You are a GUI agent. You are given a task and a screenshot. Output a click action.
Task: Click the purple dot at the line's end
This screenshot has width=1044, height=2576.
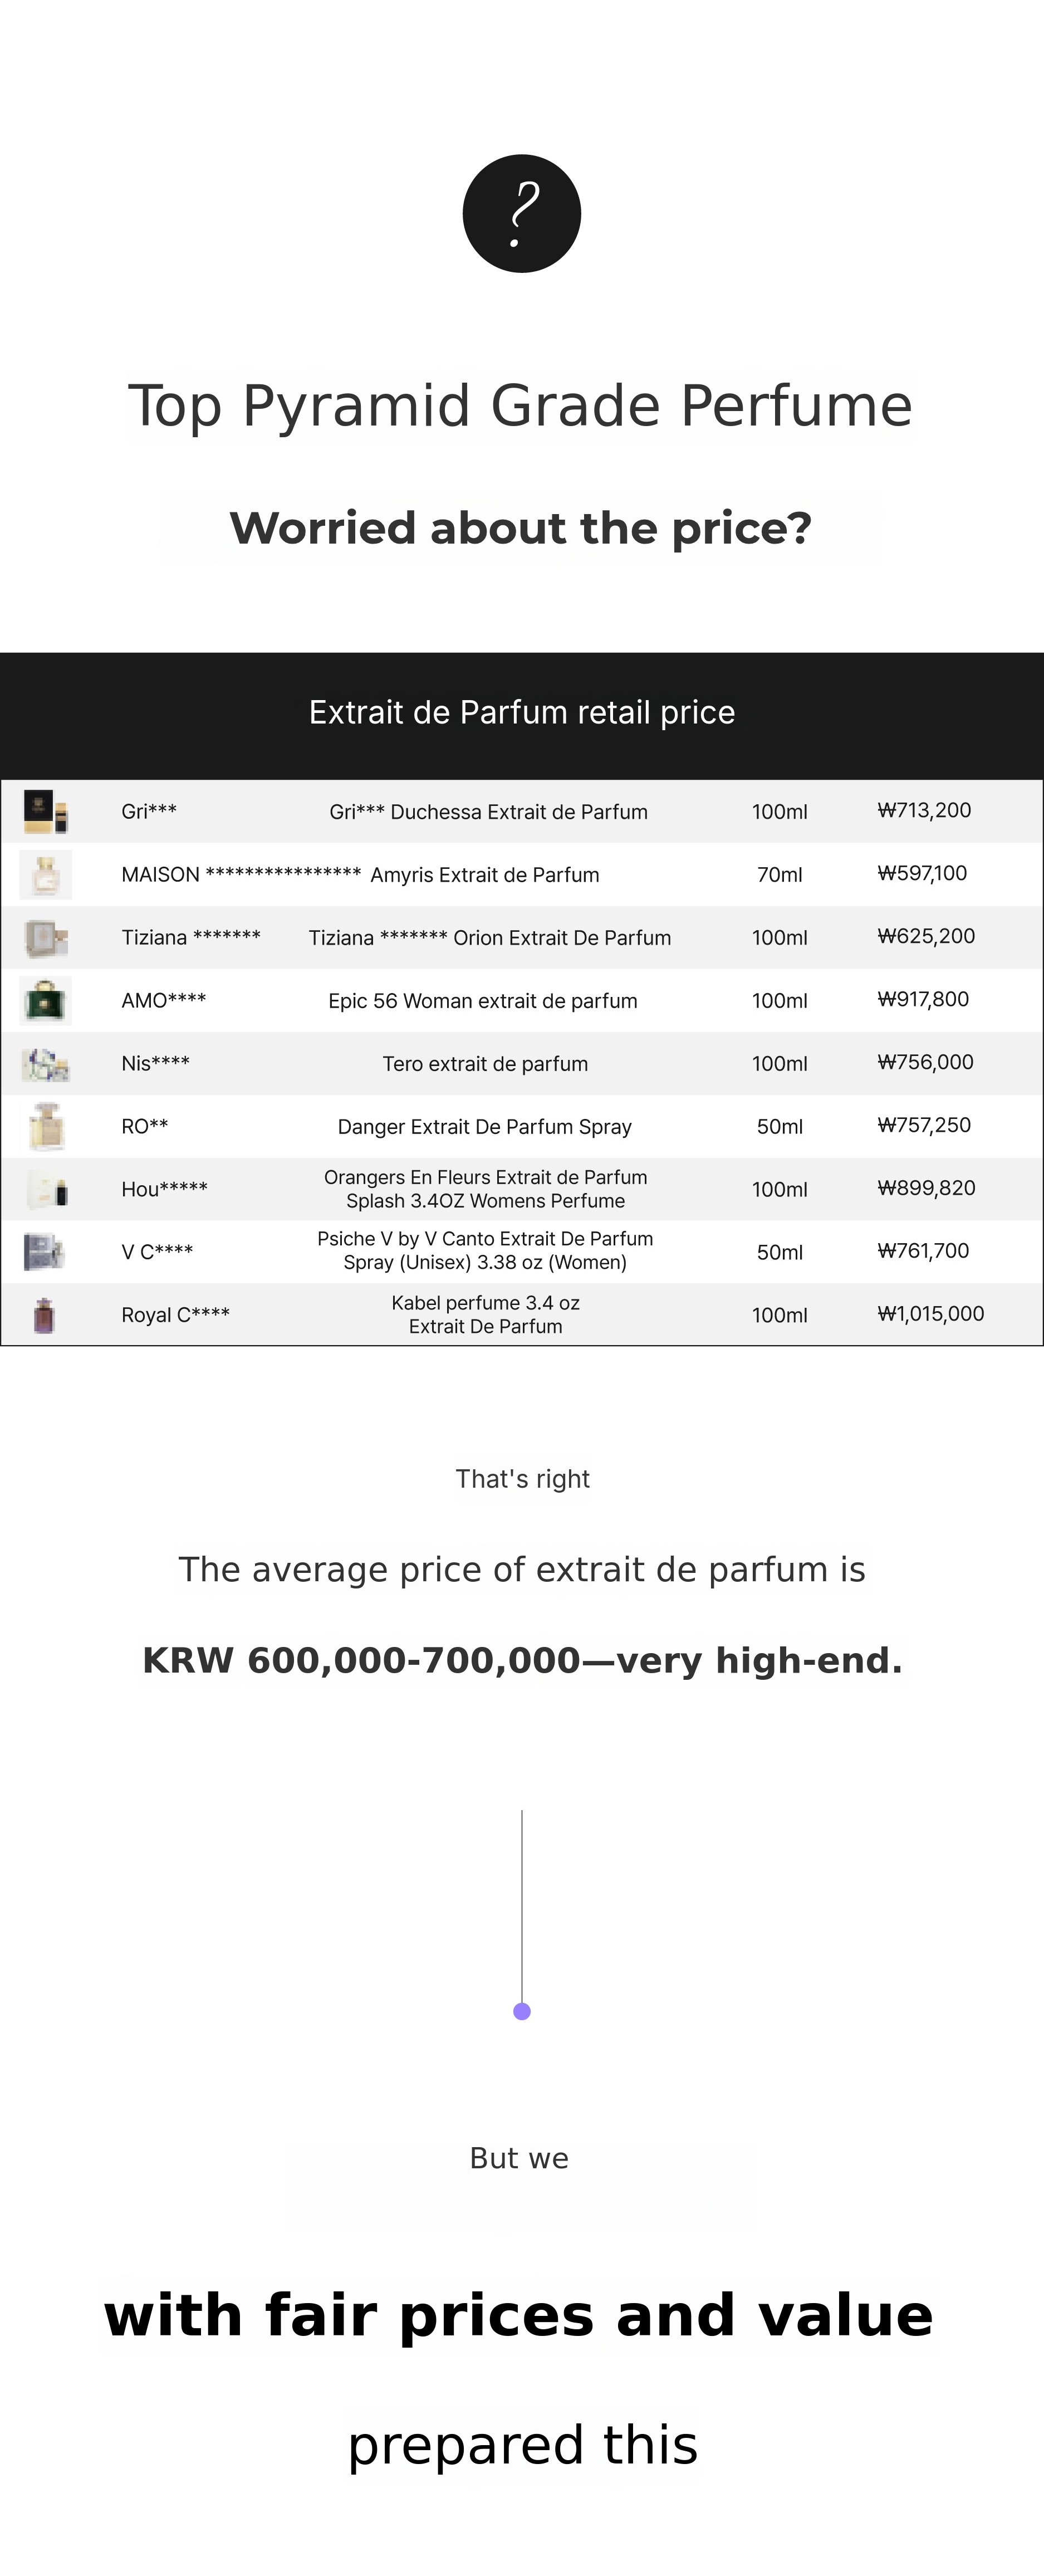[522, 2011]
